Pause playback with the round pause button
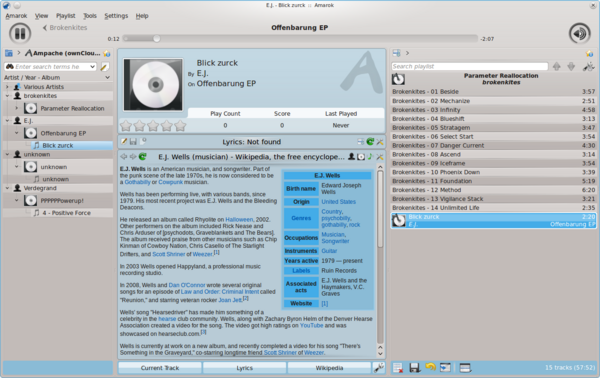 pos(20,34)
